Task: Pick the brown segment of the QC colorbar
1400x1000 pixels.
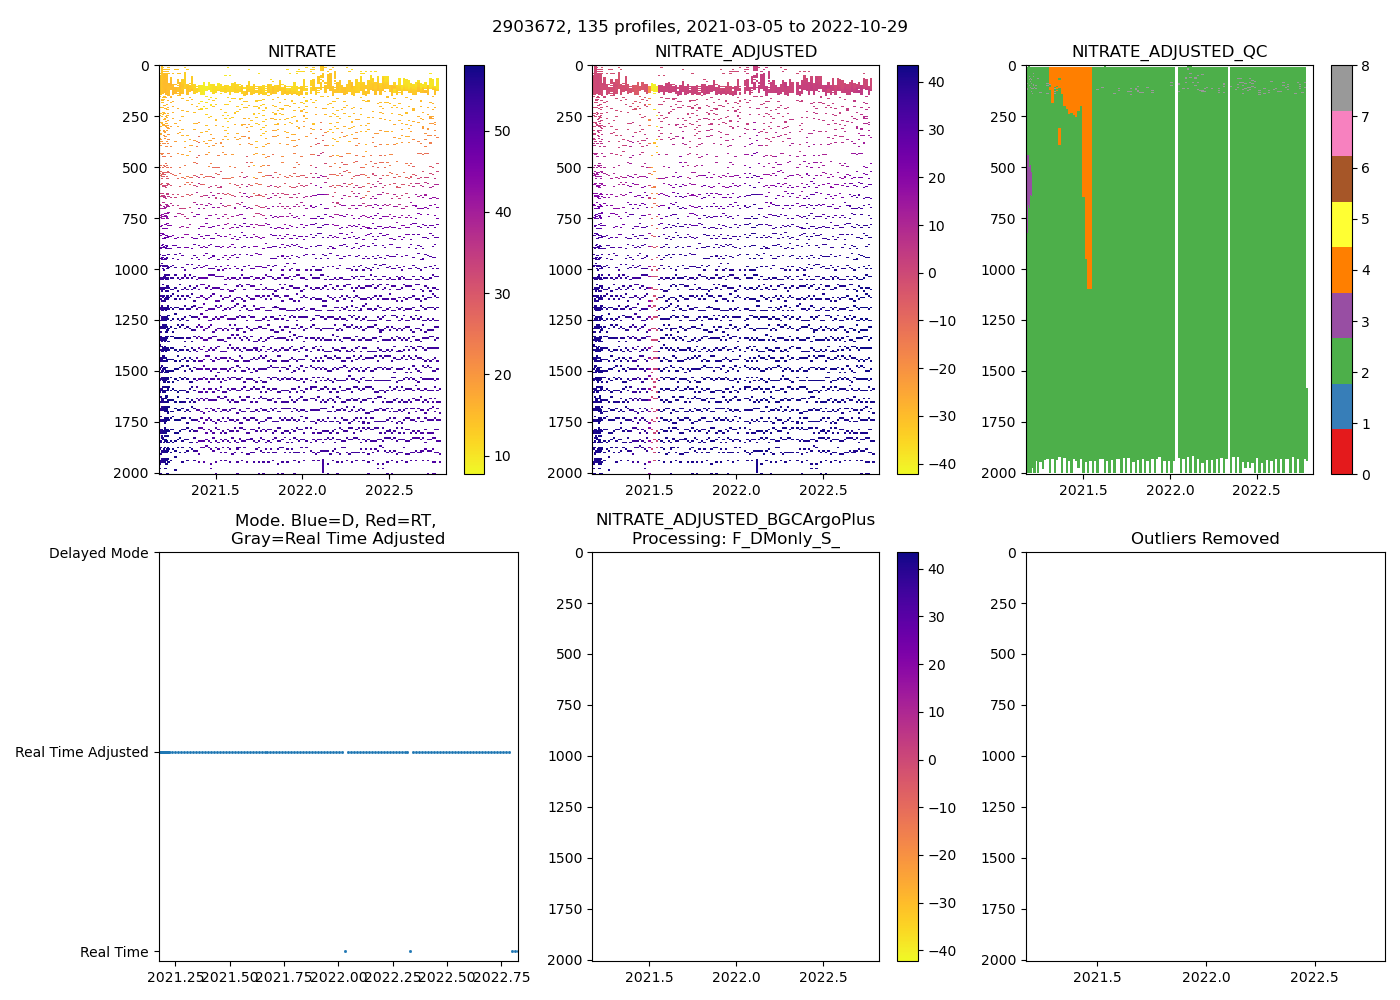Action: [1341, 179]
